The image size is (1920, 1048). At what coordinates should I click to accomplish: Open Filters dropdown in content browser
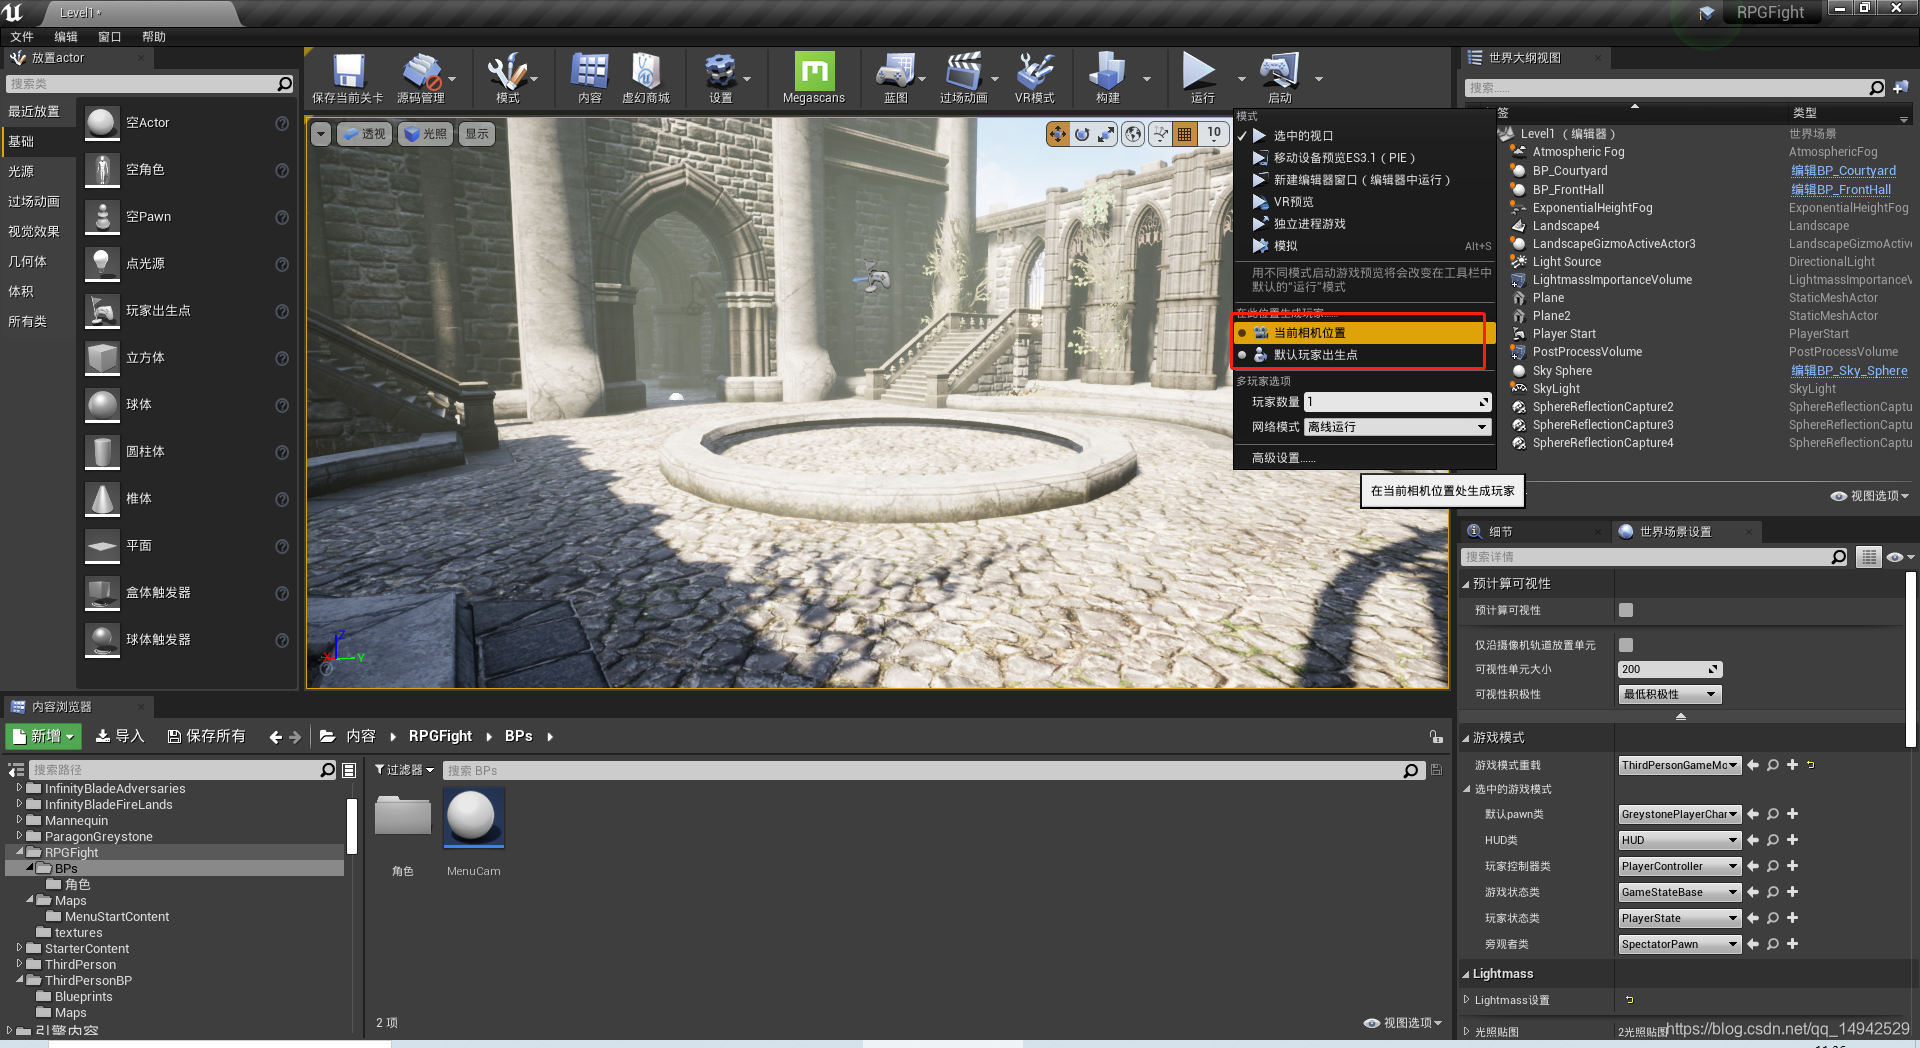click(404, 770)
